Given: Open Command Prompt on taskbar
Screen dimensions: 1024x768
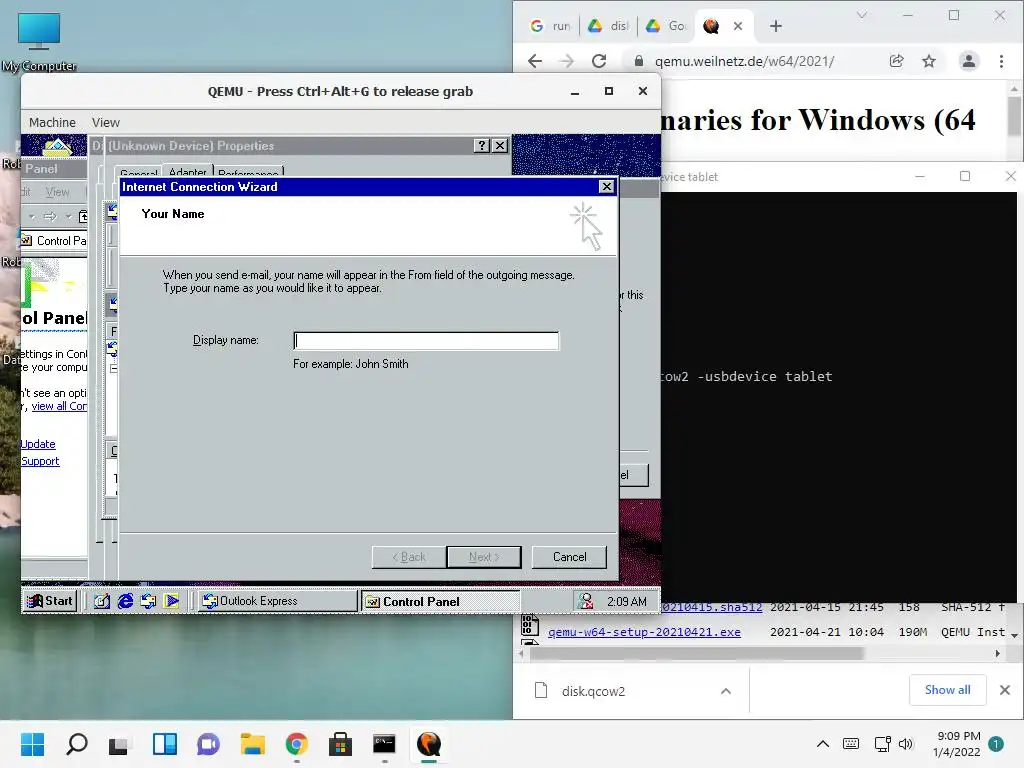Looking at the screenshot, I should 384,744.
